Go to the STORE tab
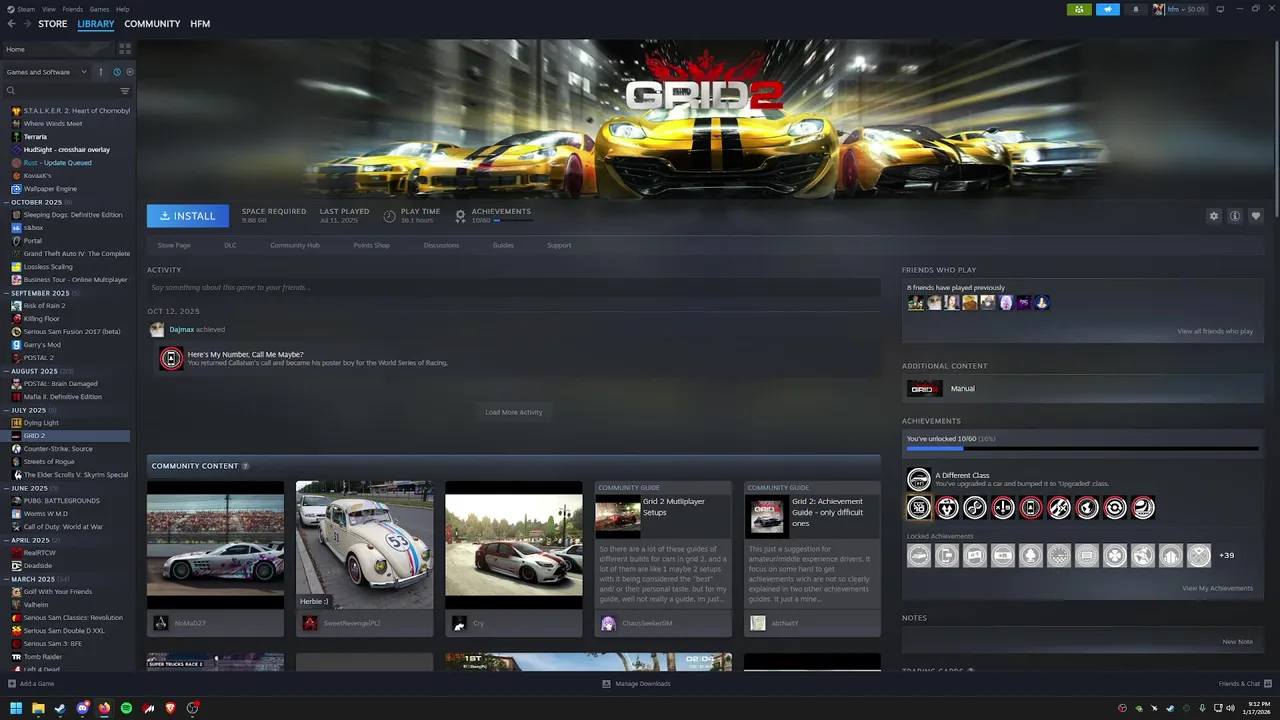The width and height of the screenshot is (1280, 720). point(53,24)
